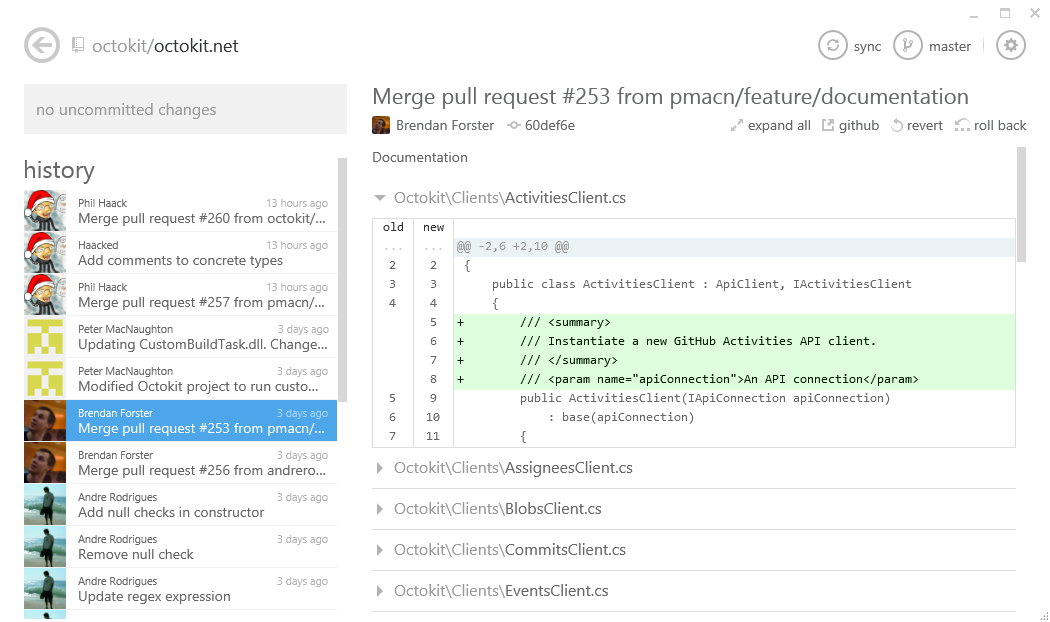Open the gear settings icon

(1010, 46)
